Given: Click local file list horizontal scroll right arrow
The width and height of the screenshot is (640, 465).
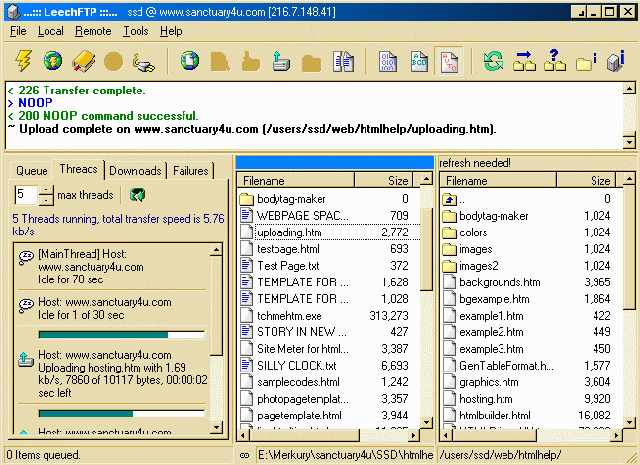Looking at the screenshot, I should pyautogui.click(x=413, y=436).
